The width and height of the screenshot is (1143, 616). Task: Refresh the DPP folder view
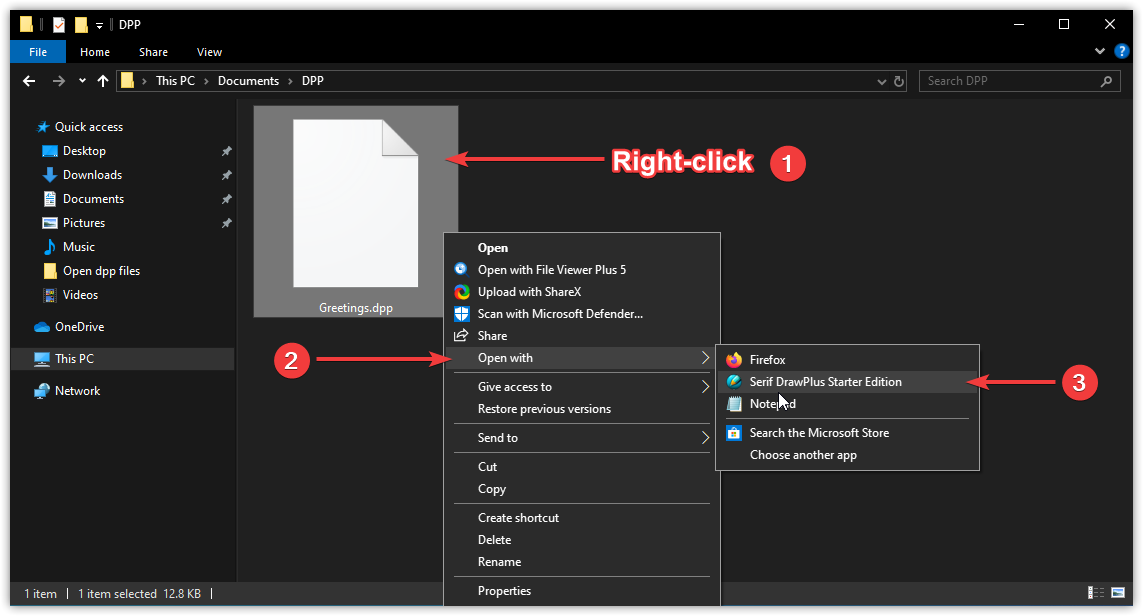point(899,82)
